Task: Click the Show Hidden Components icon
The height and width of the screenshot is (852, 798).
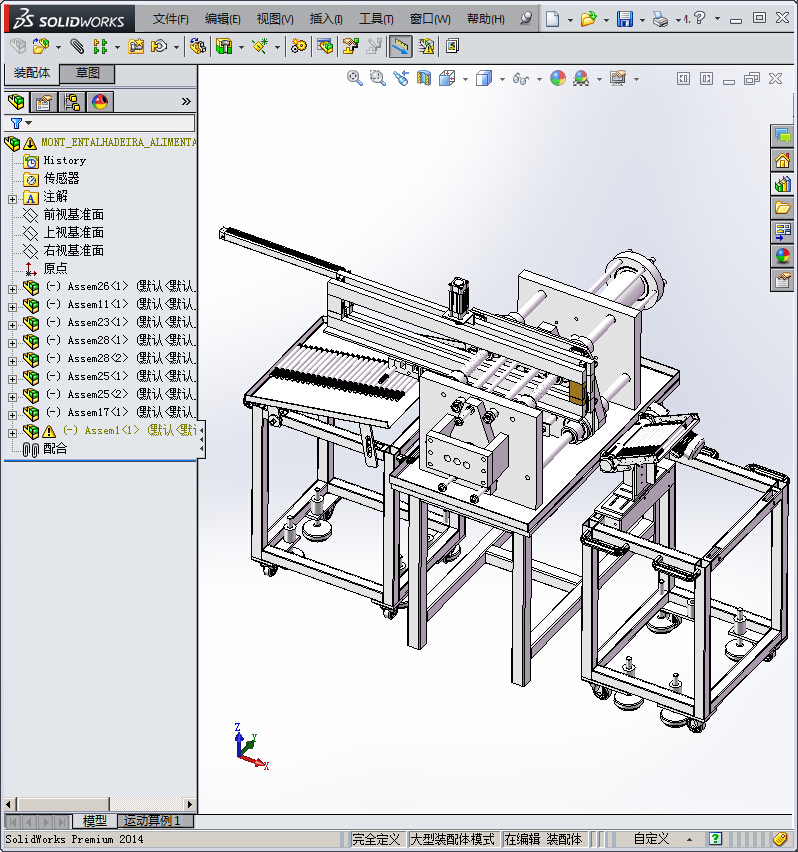Action: tap(198, 47)
